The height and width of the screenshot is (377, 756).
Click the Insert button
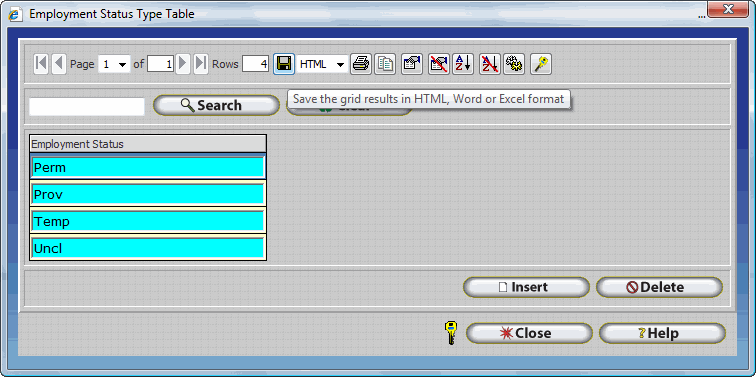pyautogui.click(x=526, y=287)
